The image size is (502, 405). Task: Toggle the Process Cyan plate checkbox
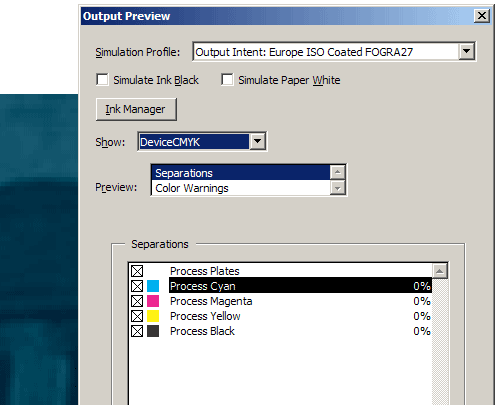point(137,286)
